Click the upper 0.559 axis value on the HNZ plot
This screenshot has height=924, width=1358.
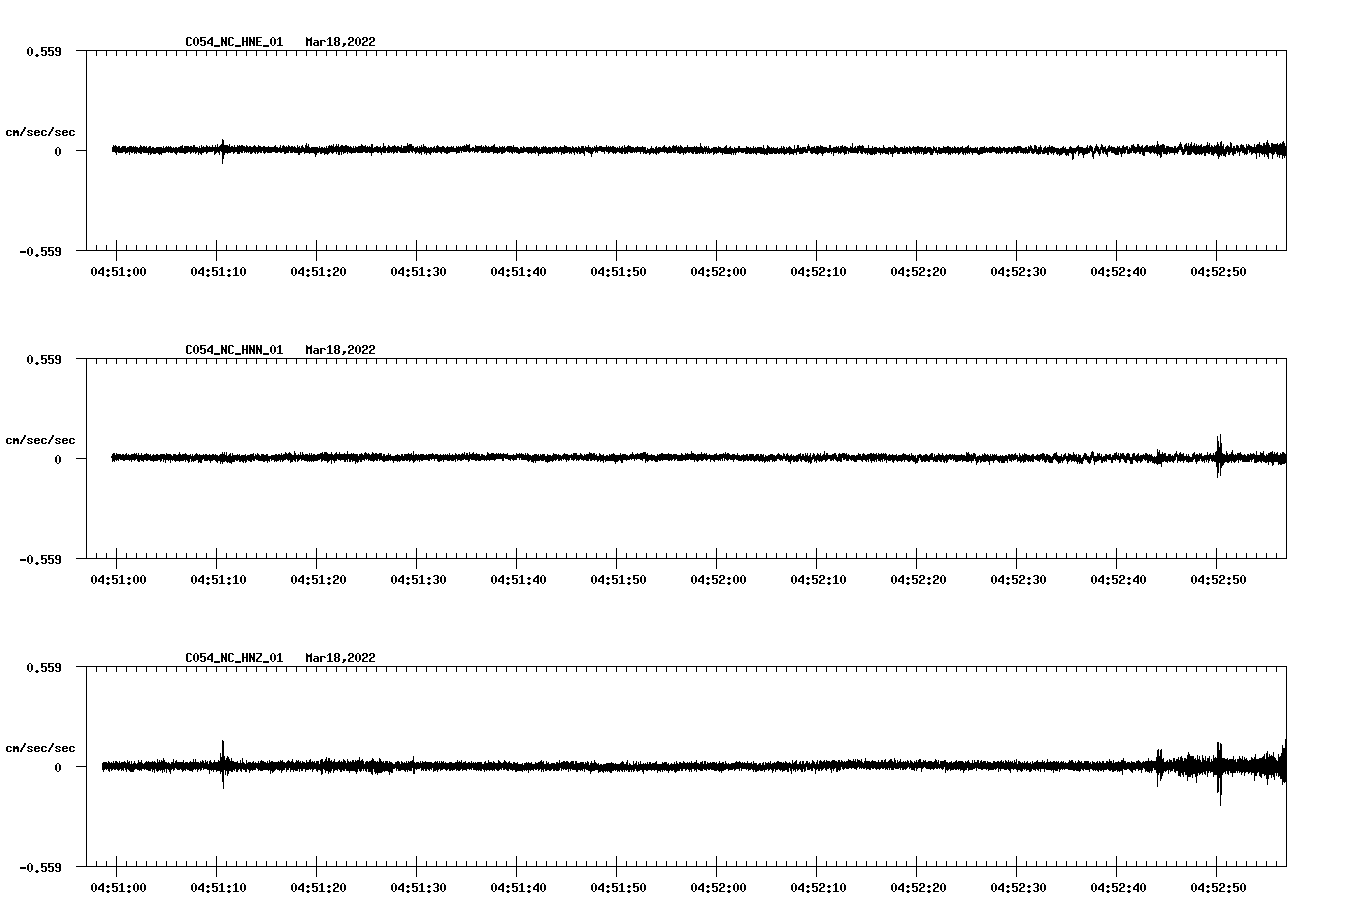click(44, 667)
